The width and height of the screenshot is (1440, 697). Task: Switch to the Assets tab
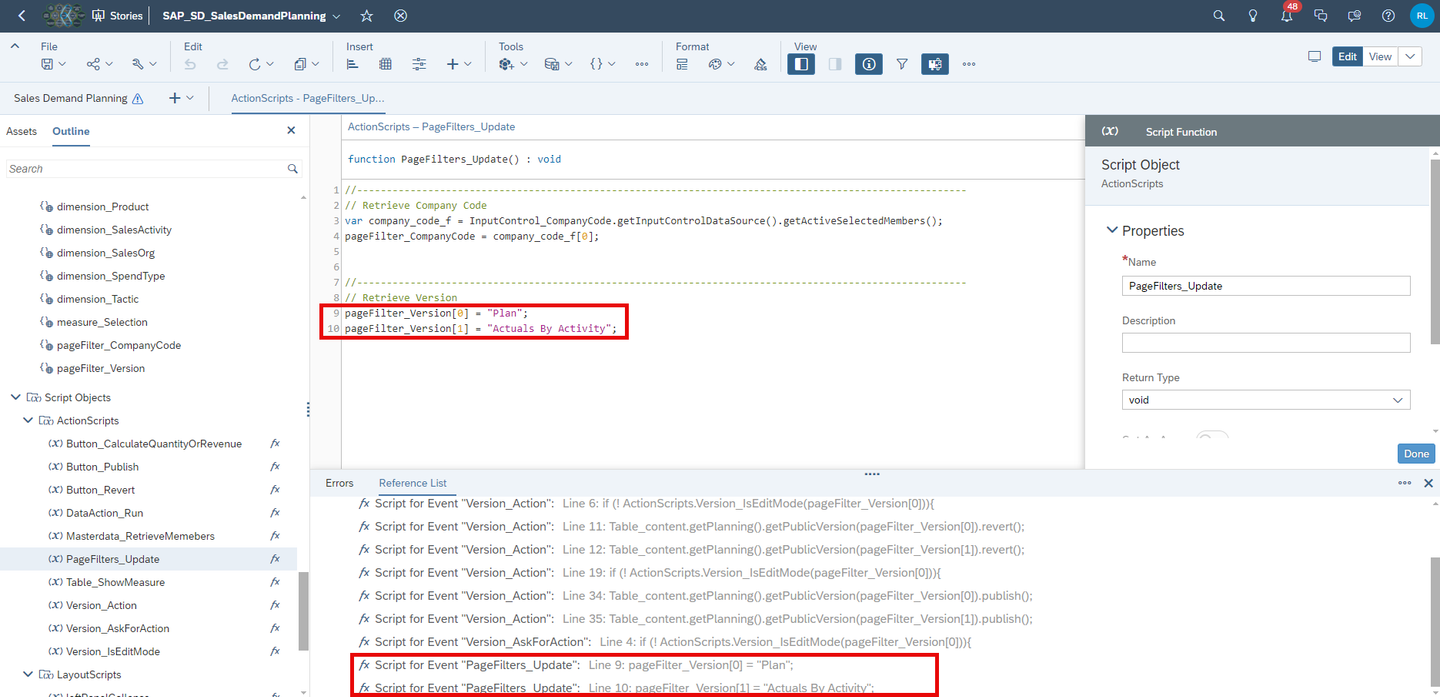(x=21, y=131)
